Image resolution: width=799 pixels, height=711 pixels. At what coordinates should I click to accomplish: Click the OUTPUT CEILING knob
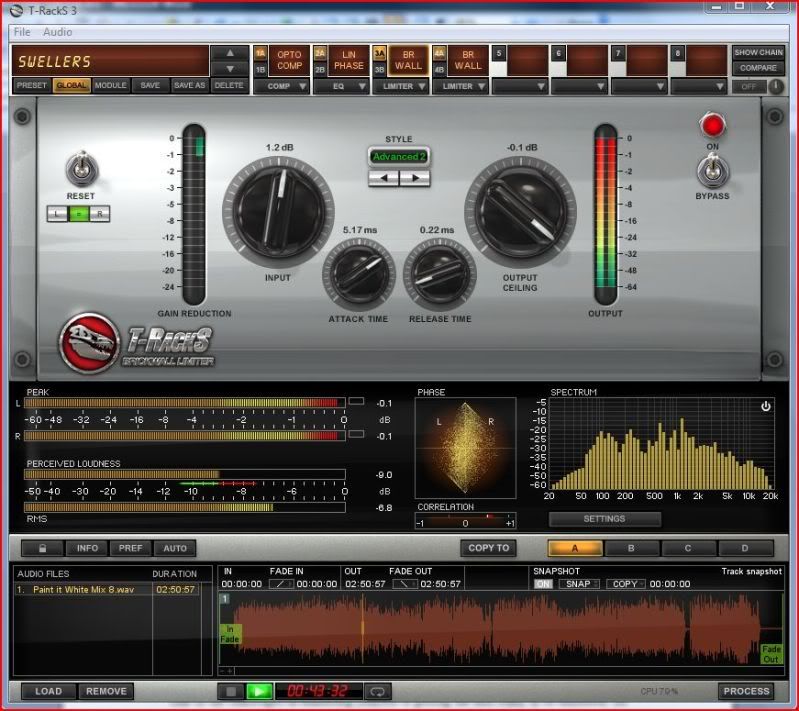[x=520, y=212]
